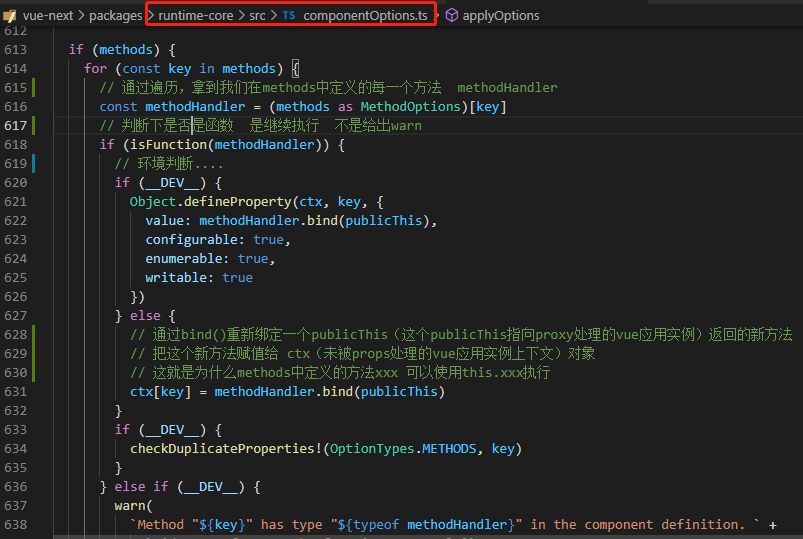The image size is (803, 539).
Task: Click 'checkDuplicateProperties' on line 634
Action: [x=222, y=448]
